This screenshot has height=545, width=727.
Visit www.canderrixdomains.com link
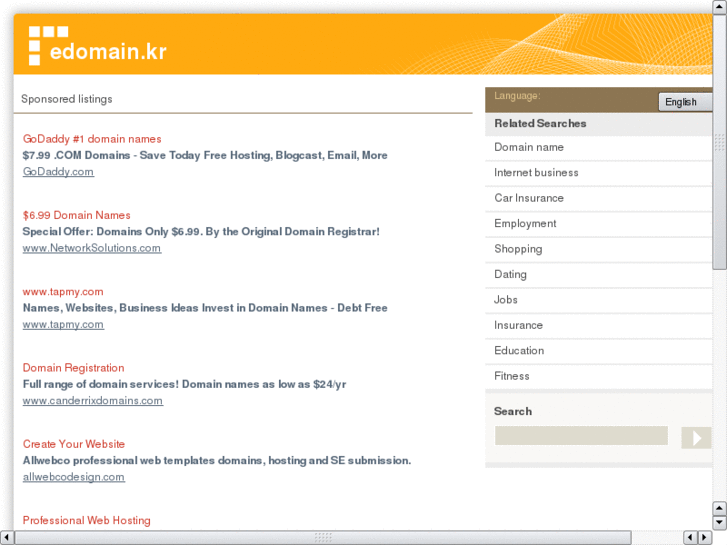pos(93,401)
